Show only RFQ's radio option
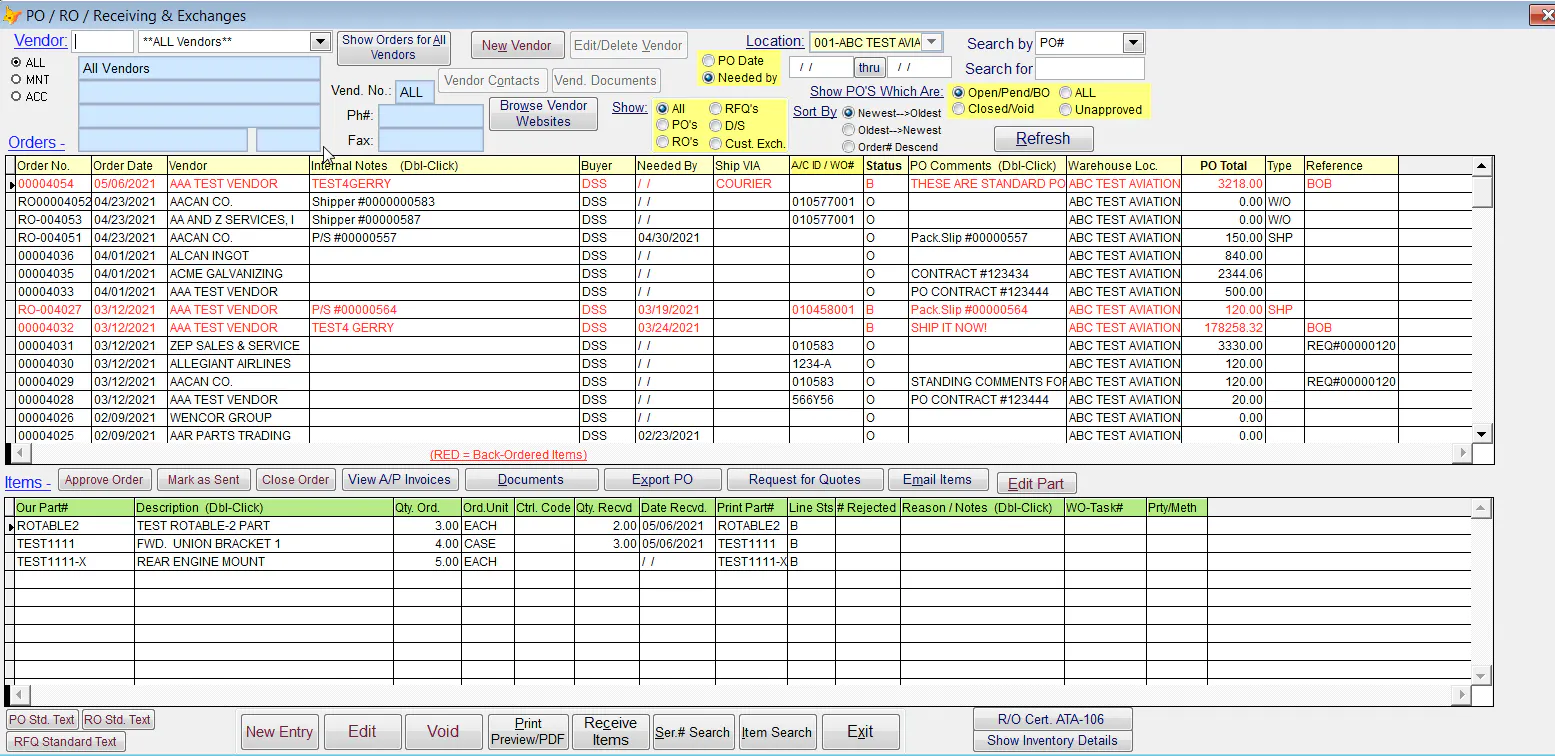The image size is (1555, 756). tap(715, 108)
